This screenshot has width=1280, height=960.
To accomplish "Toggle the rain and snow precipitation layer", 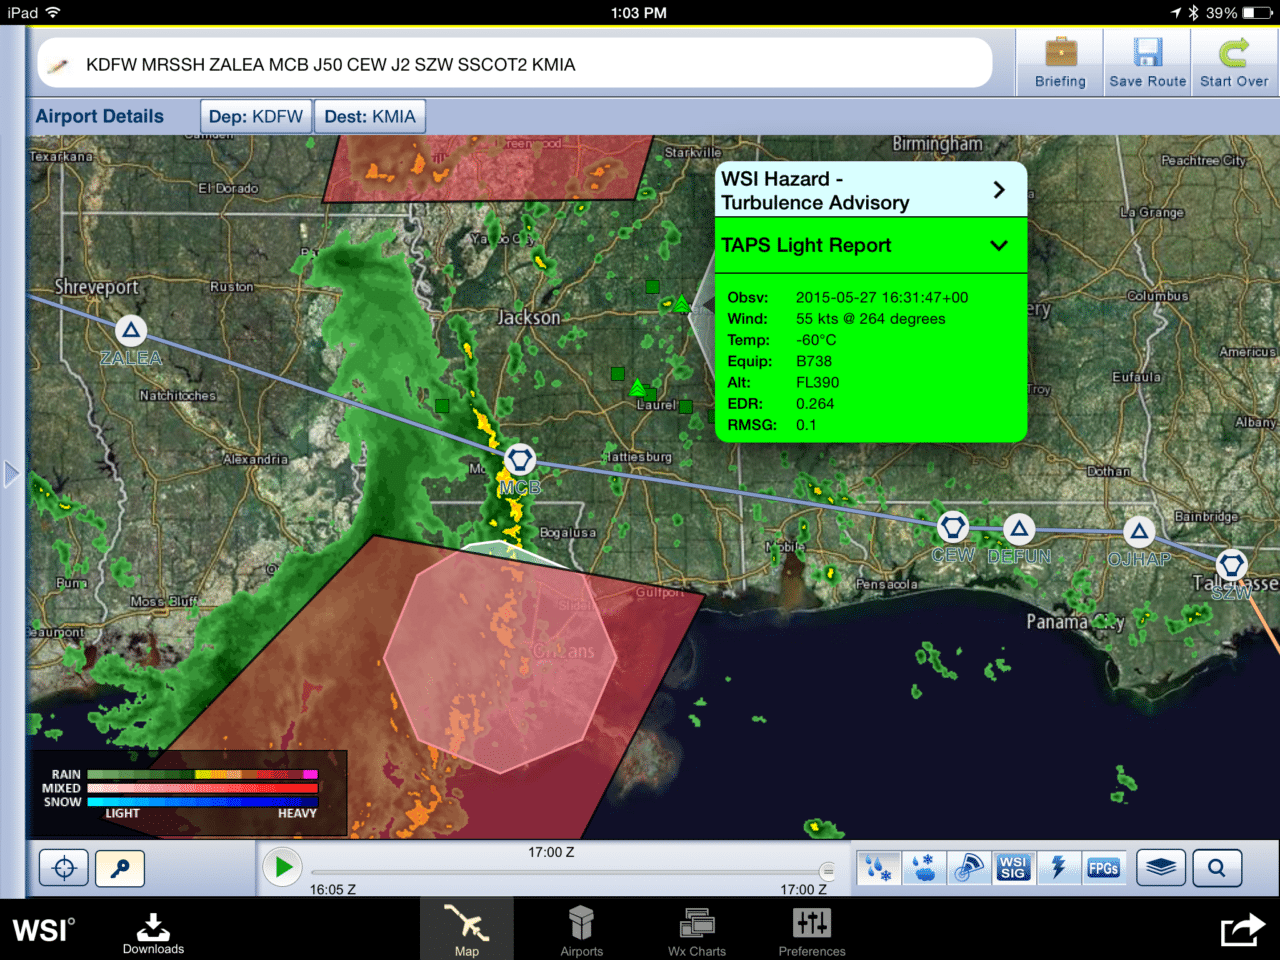I will 879,867.
